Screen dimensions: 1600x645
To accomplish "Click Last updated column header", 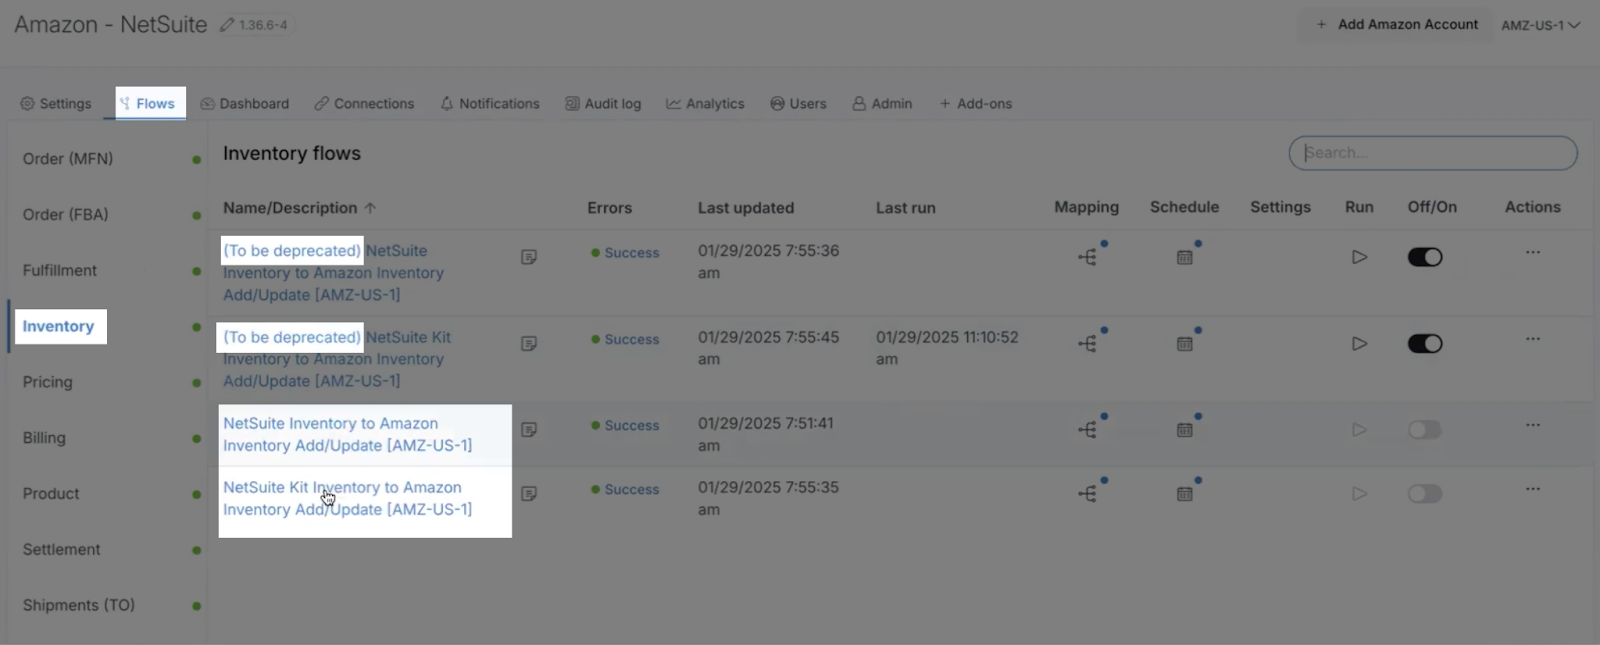I will 746,208.
